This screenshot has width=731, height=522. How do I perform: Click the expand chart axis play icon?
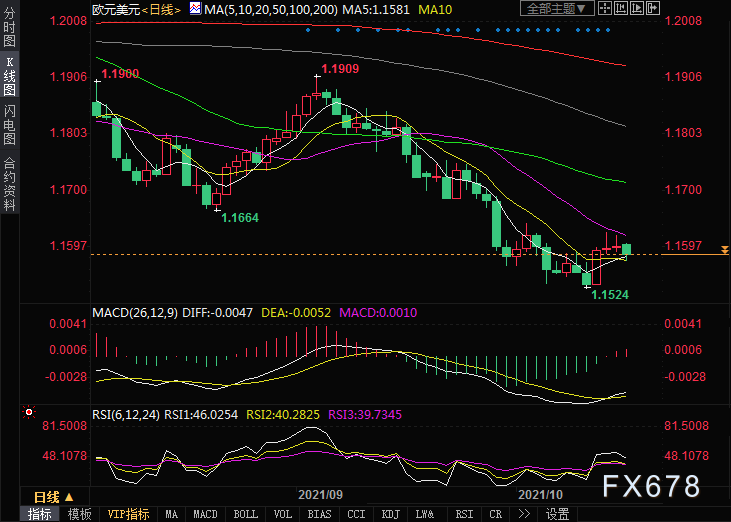pyautogui.click(x=637, y=8)
